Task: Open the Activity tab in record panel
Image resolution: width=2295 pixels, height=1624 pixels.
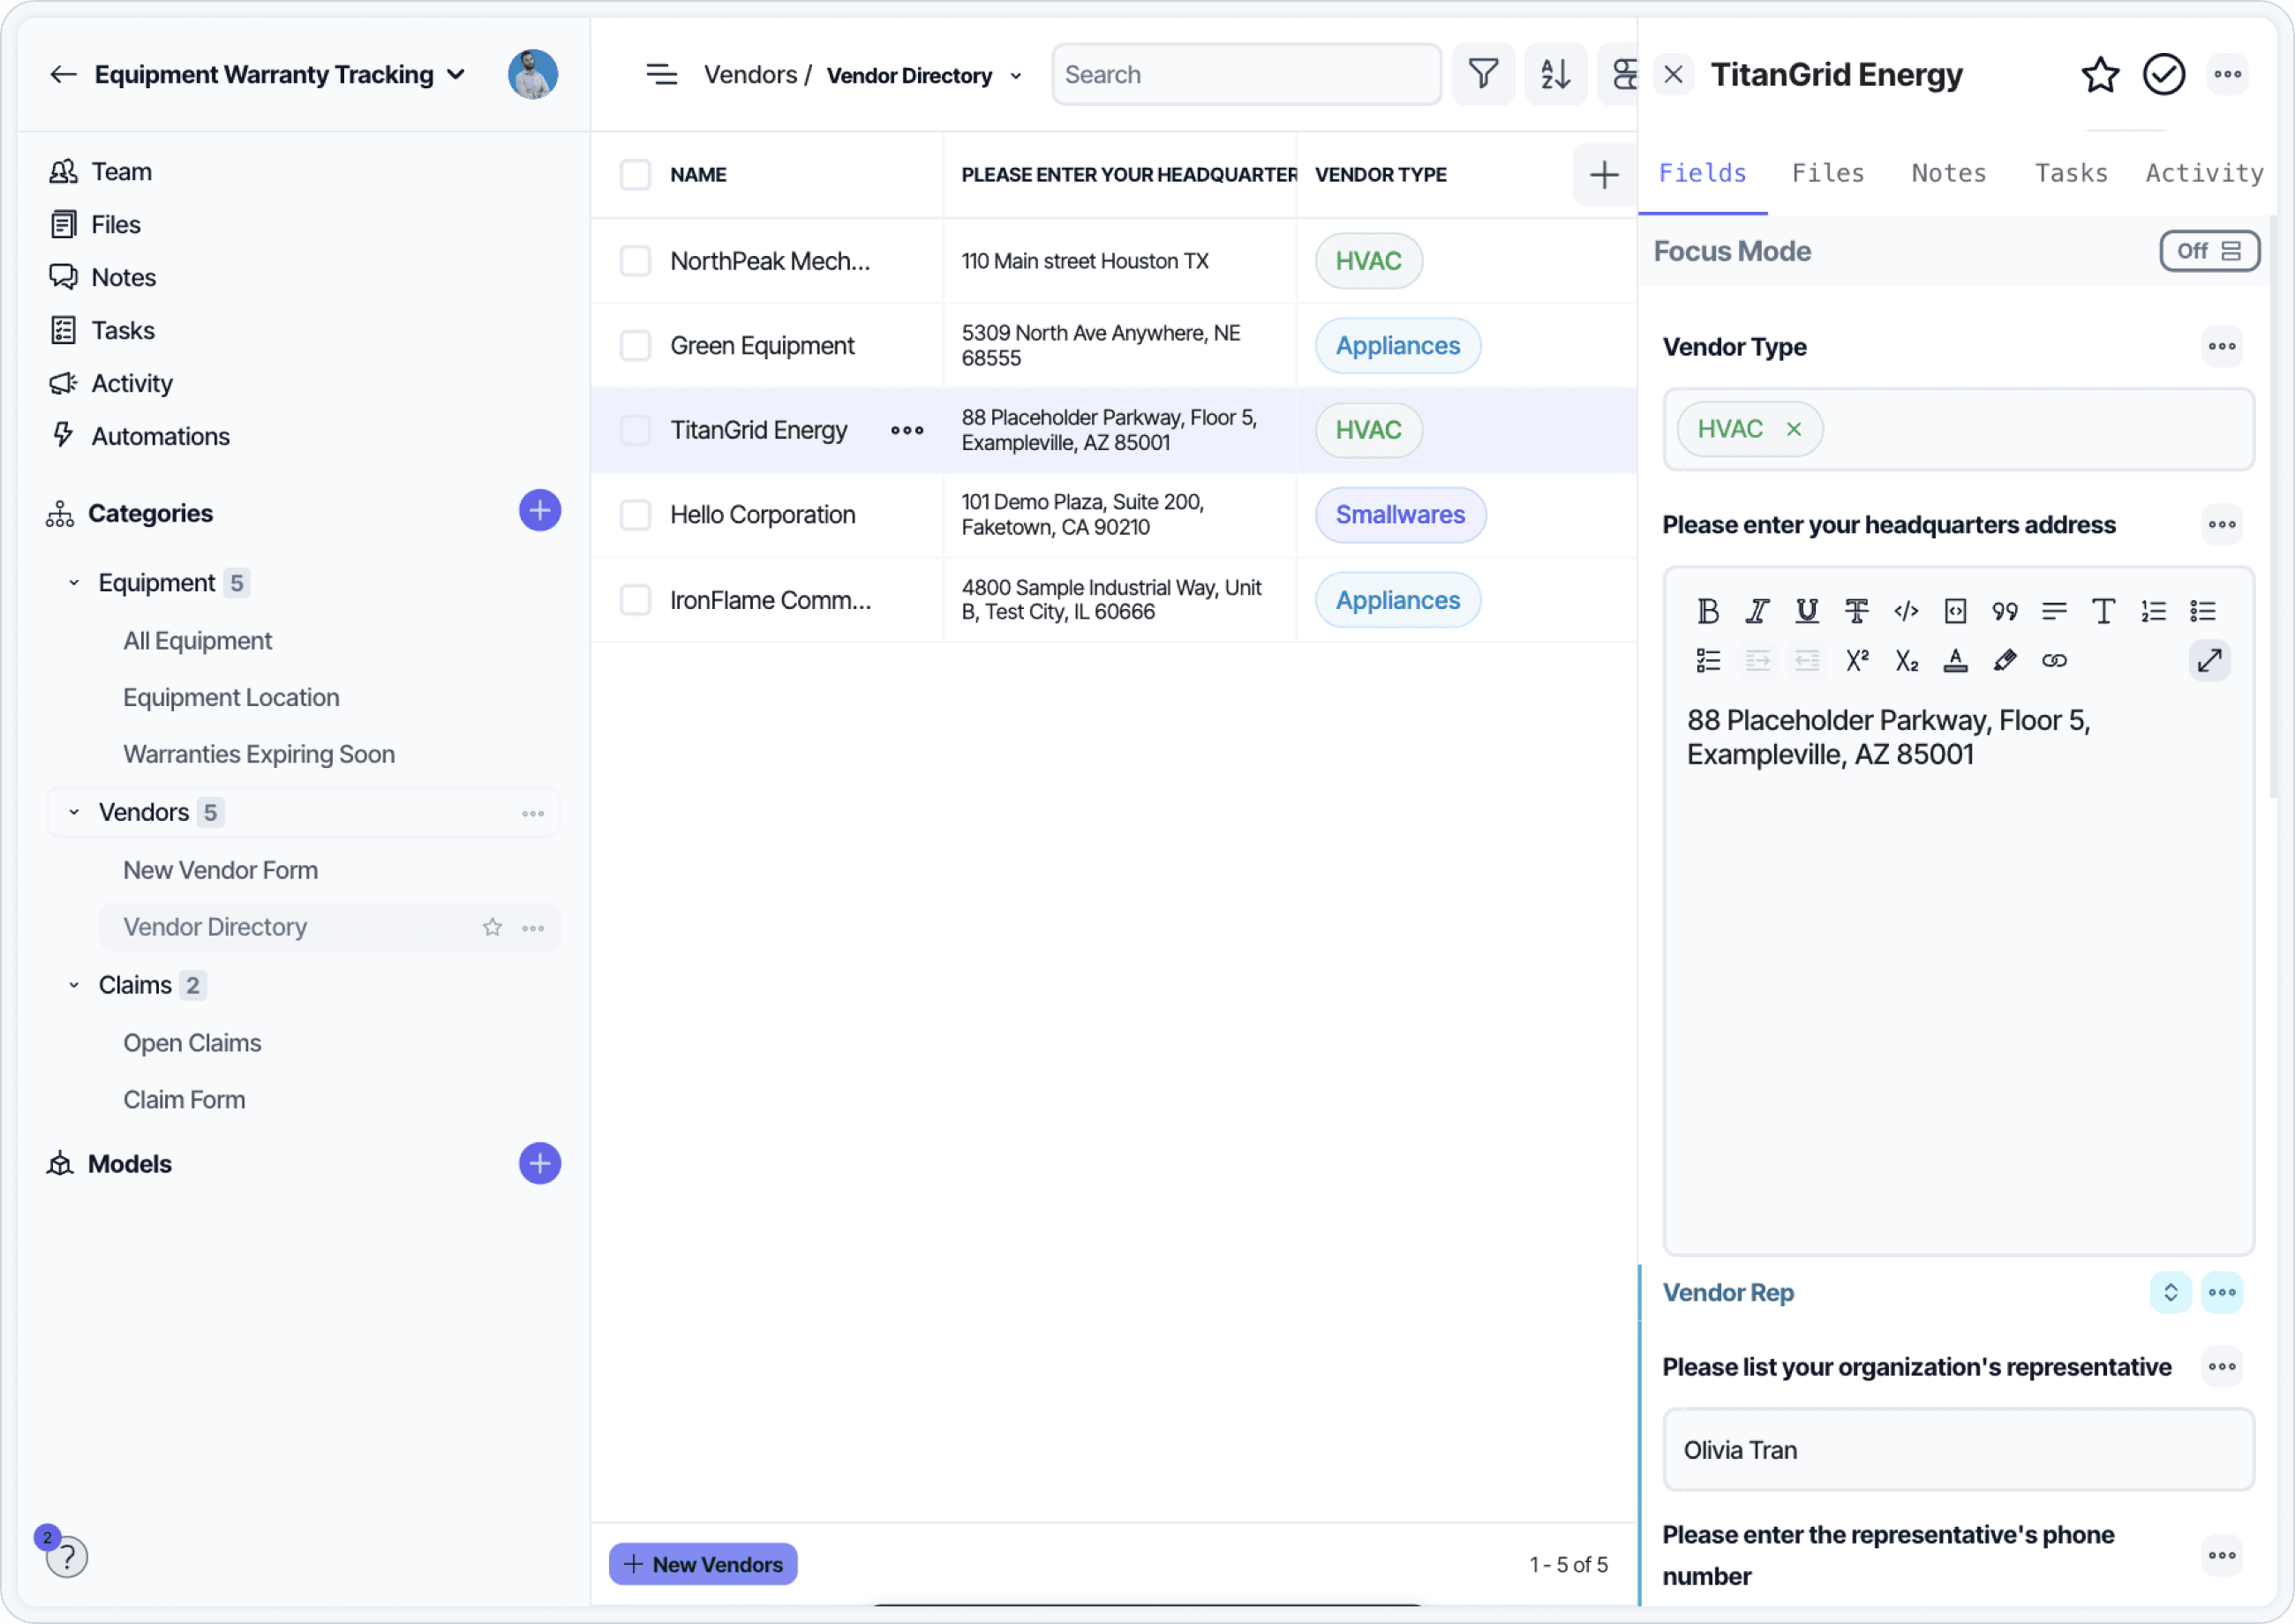Action: coord(2203,173)
